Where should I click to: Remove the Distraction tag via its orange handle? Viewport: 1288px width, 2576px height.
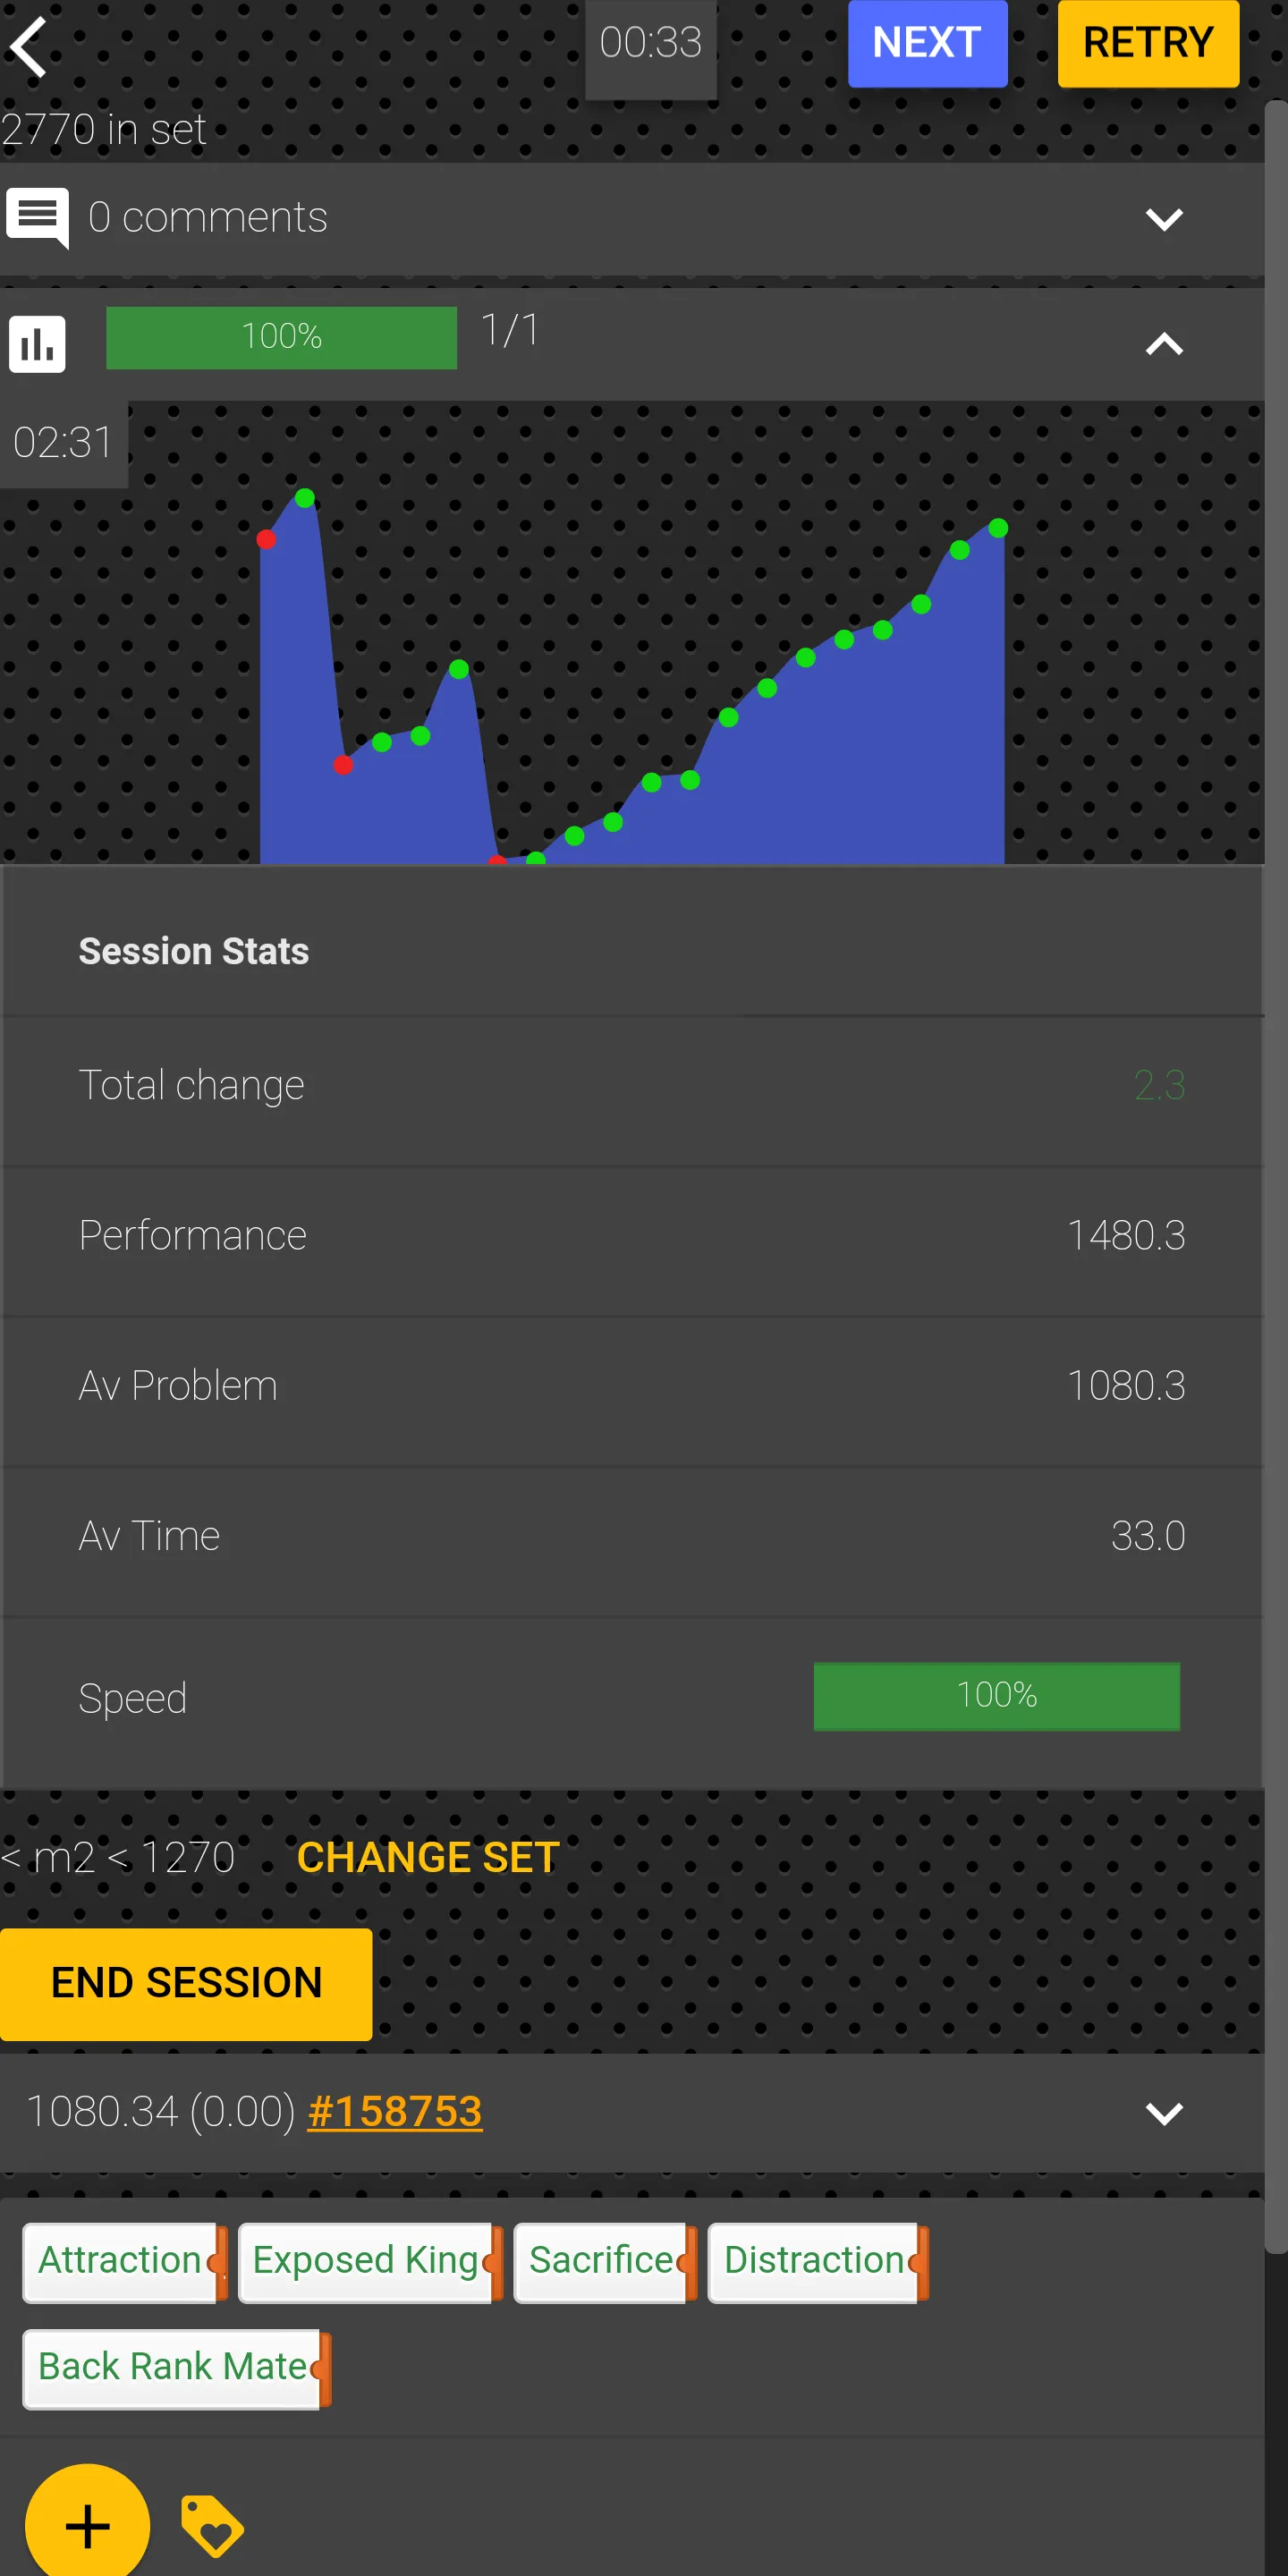point(921,2262)
